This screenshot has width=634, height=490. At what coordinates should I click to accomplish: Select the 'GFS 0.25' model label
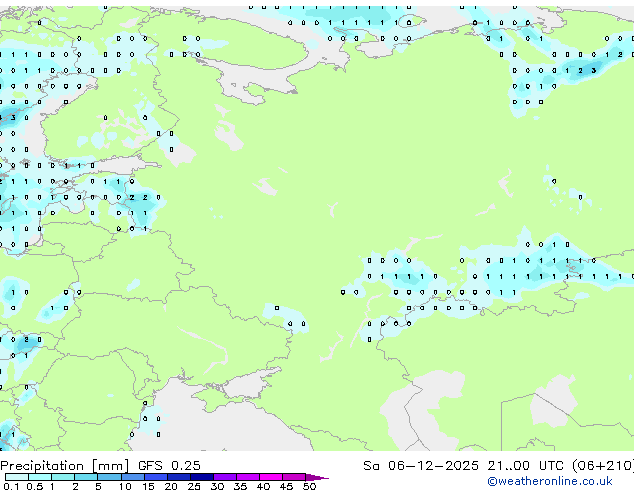pos(169,466)
